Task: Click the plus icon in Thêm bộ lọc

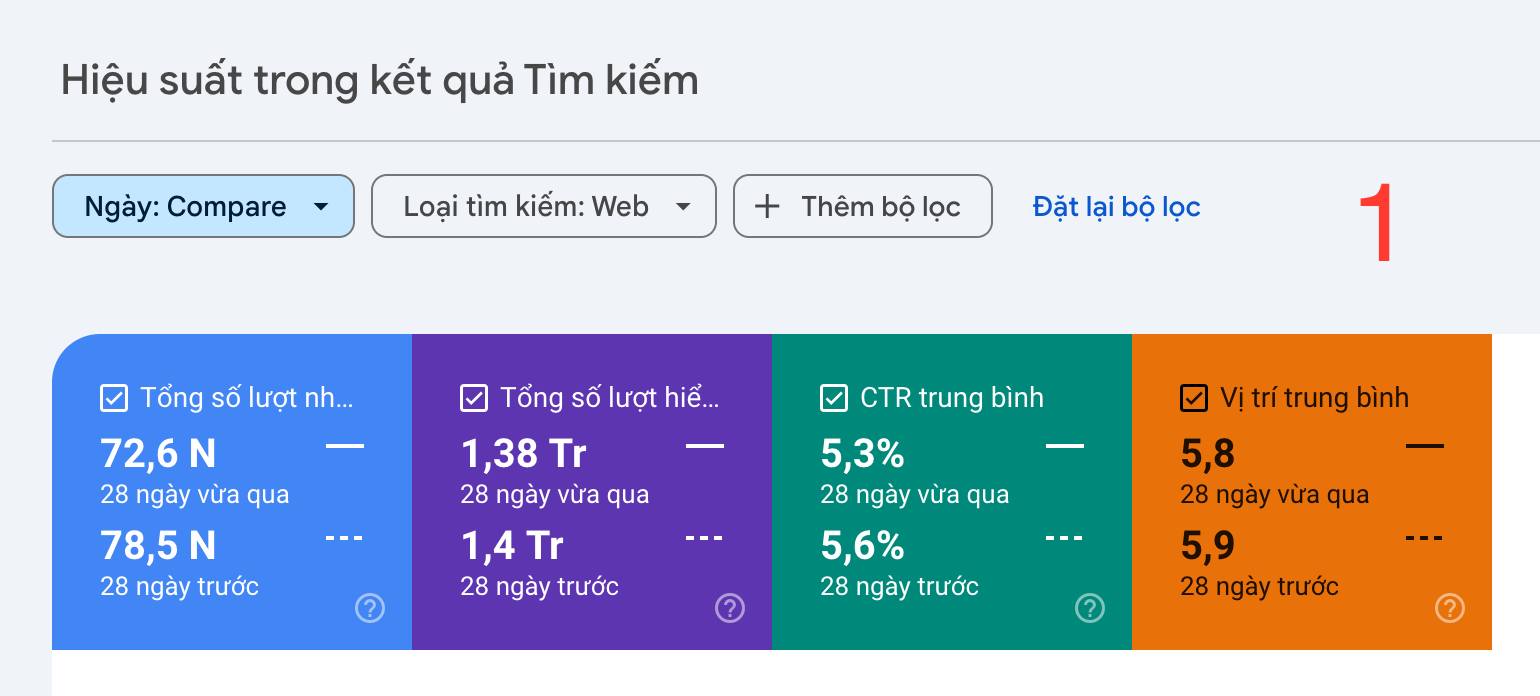Action: pos(767,207)
